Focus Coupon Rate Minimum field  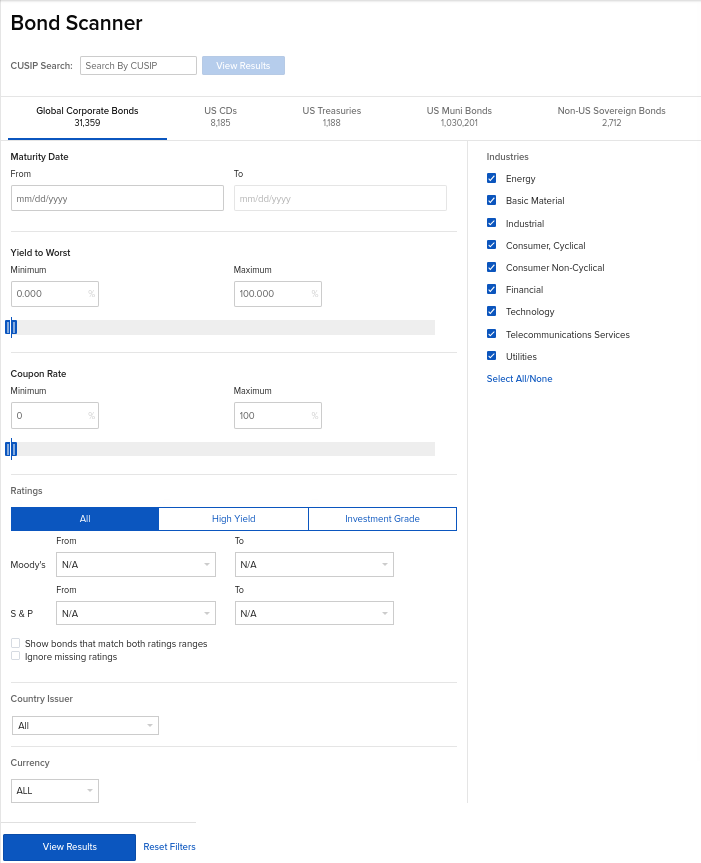[x=55, y=416]
